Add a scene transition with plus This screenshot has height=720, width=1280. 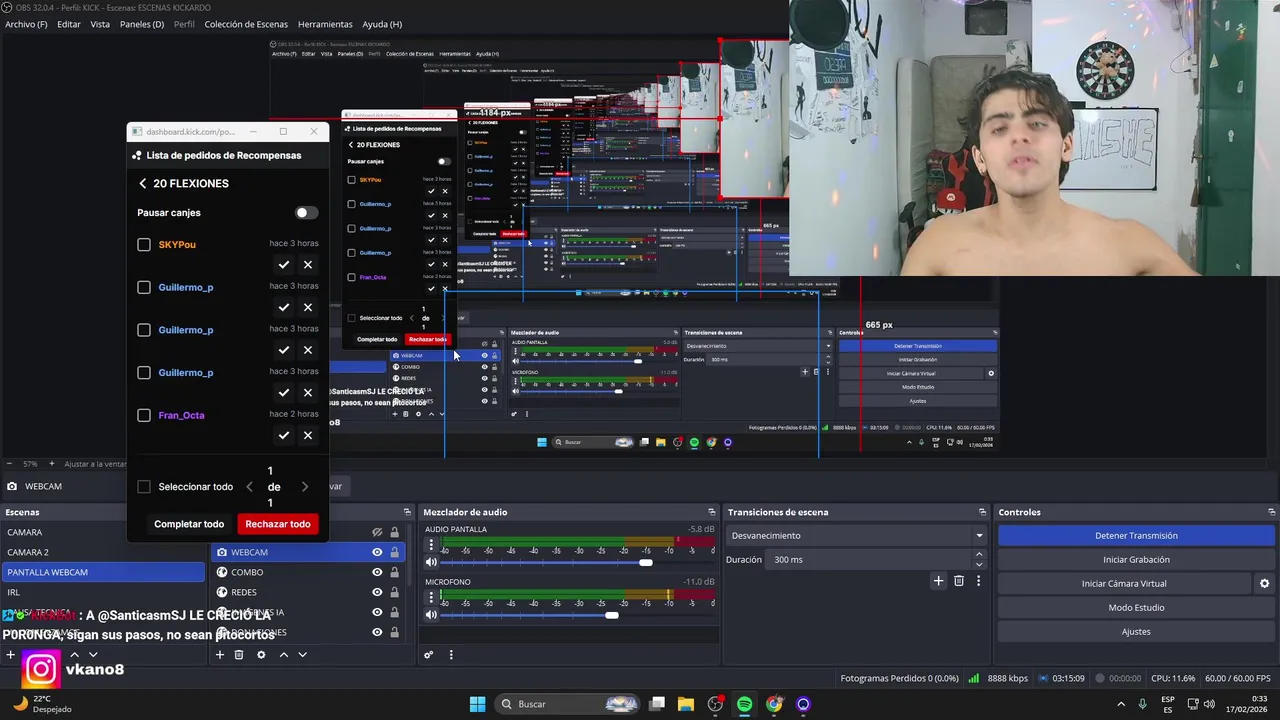pos(938,581)
